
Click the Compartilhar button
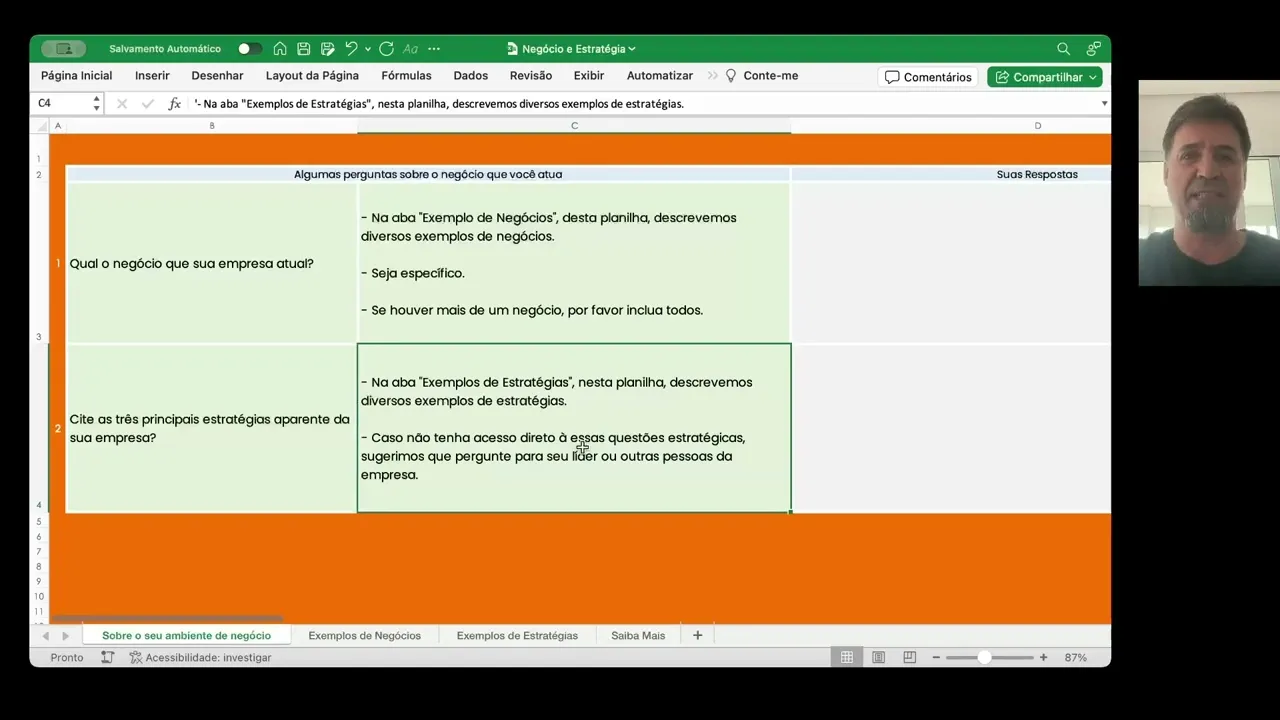coord(1045,77)
